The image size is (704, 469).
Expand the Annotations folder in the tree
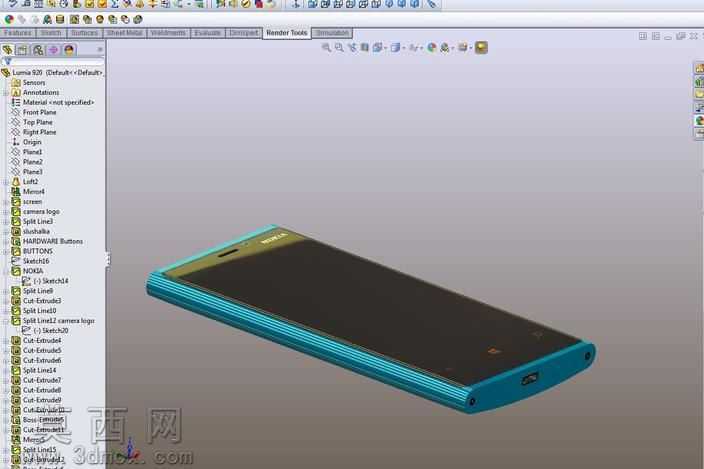(6, 92)
